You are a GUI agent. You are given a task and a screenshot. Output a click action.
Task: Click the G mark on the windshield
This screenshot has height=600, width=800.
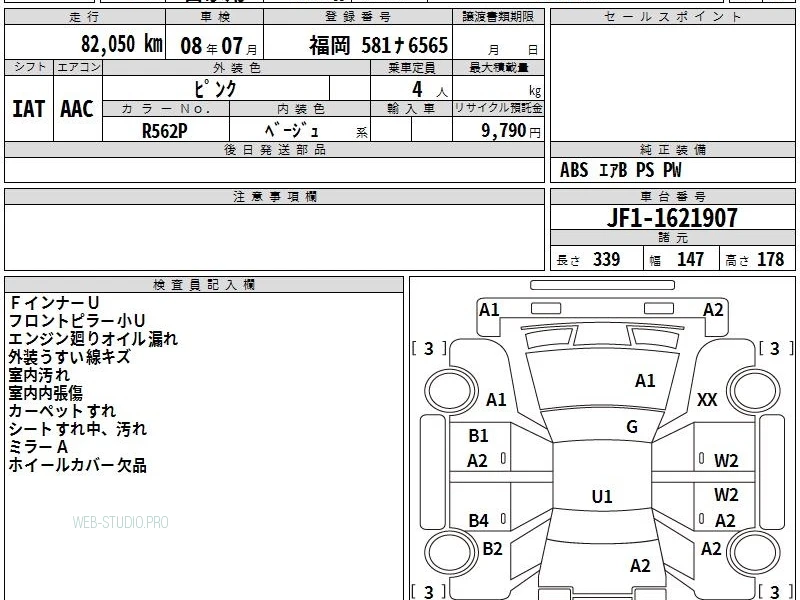pos(632,426)
